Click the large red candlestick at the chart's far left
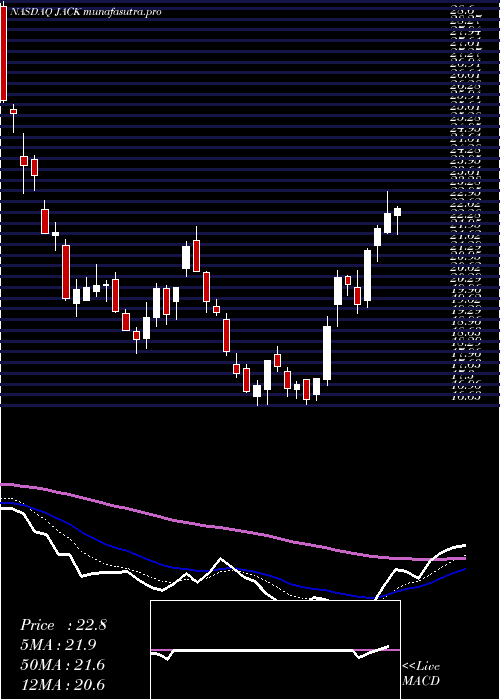Image resolution: width=500 pixels, height=700 pixels. [4, 52]
